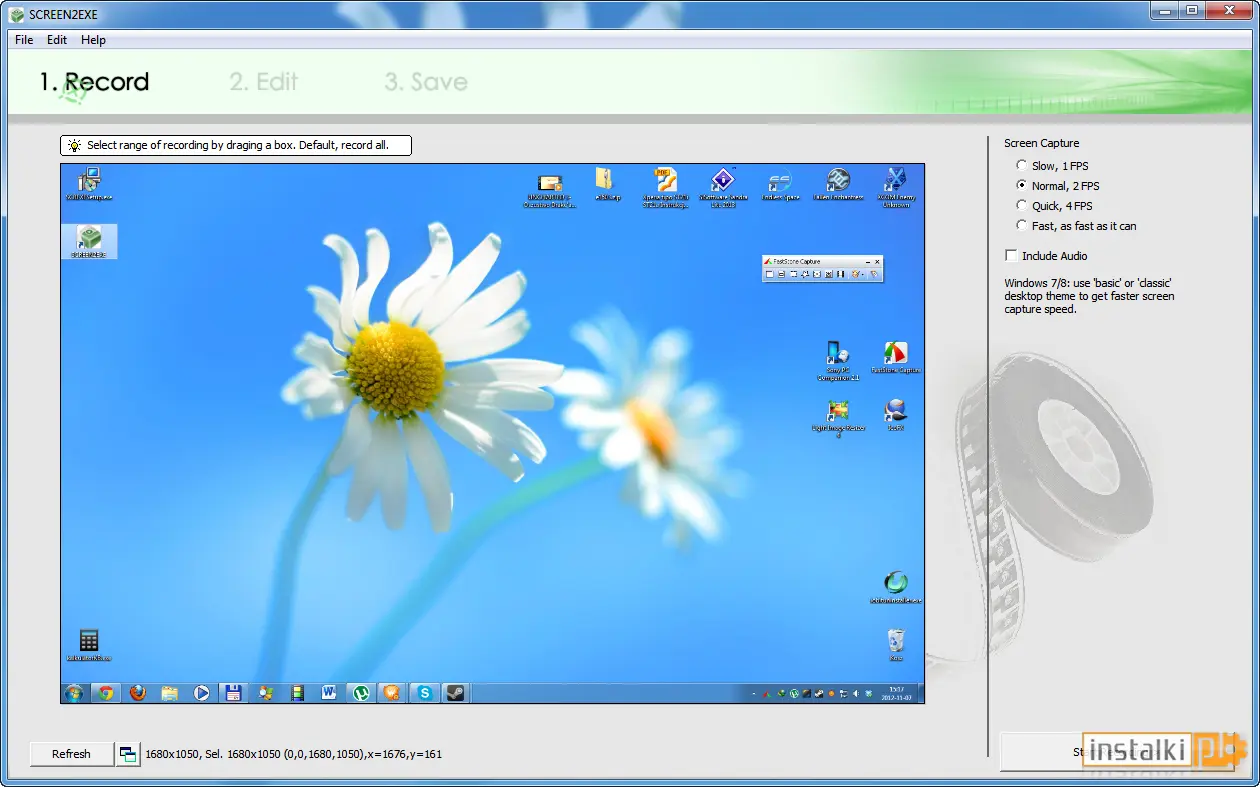Click the green swirl icon above the Recycle Bin
This screenshot has width=1260, height=787.
coord(896,582)
